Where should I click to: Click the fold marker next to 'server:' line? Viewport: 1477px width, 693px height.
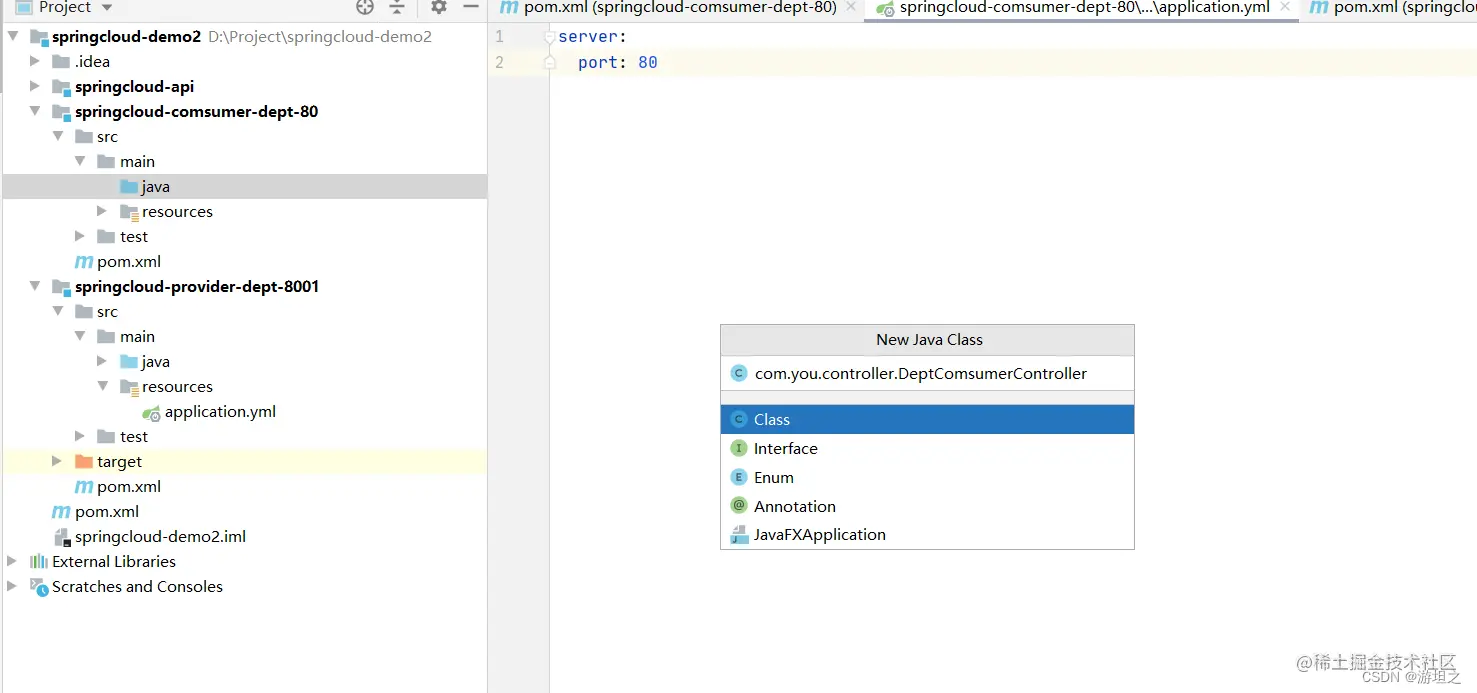549,37
